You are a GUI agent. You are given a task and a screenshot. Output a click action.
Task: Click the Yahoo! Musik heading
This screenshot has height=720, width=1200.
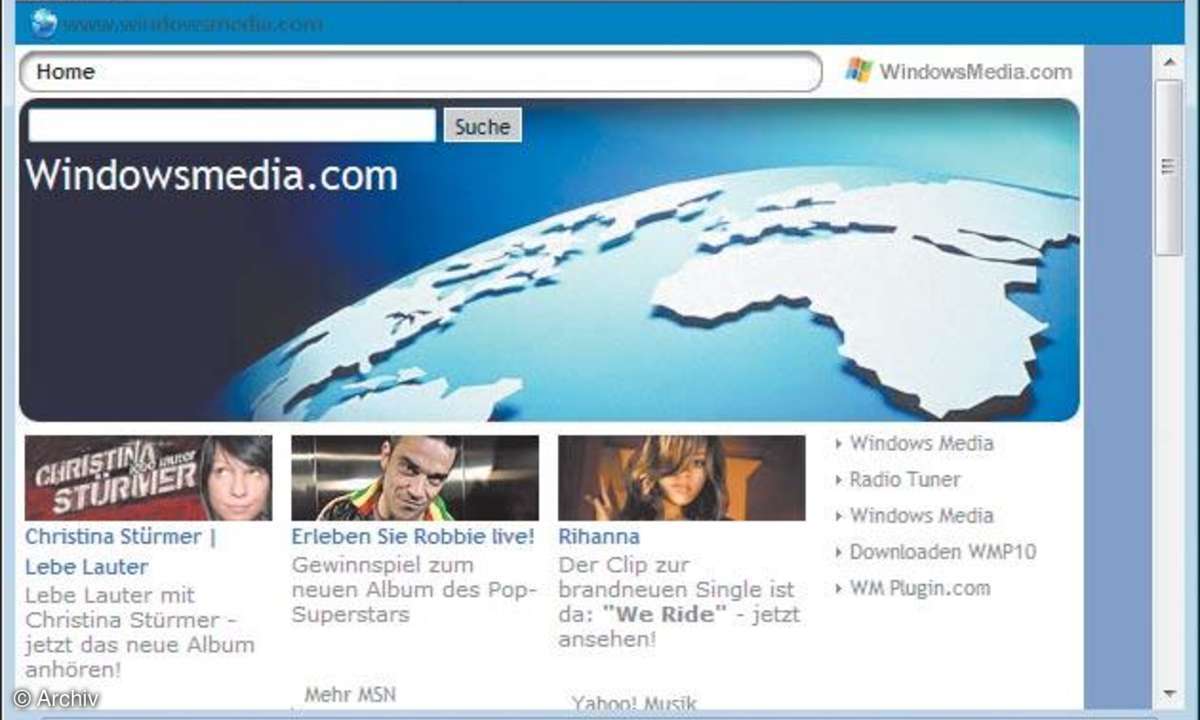coord(634,704)
